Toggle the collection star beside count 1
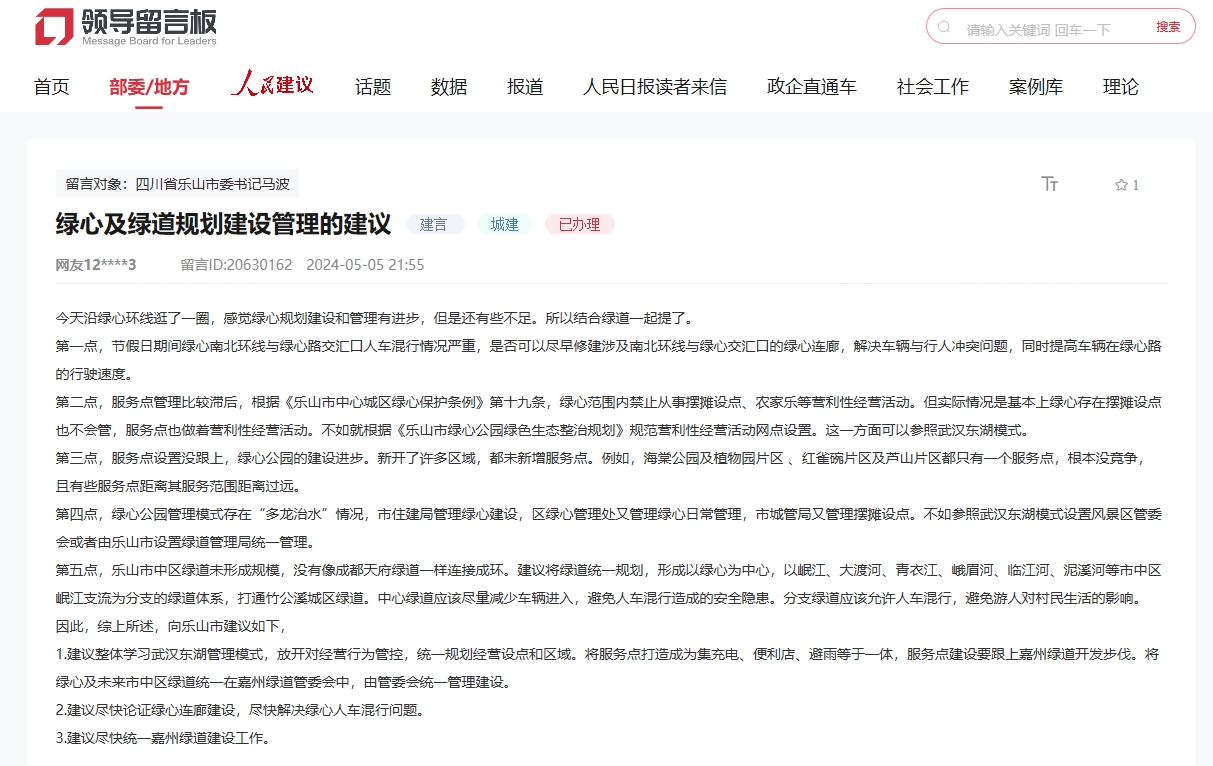1213x766 pixels. (x=1120, y=184)
